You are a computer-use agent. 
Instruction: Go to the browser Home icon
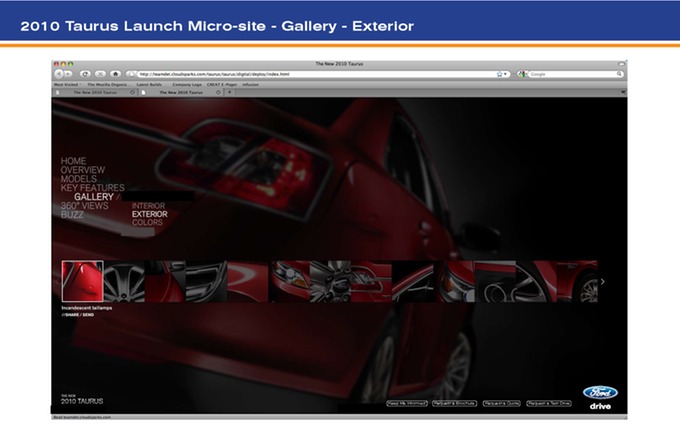(x=115, y=74)
